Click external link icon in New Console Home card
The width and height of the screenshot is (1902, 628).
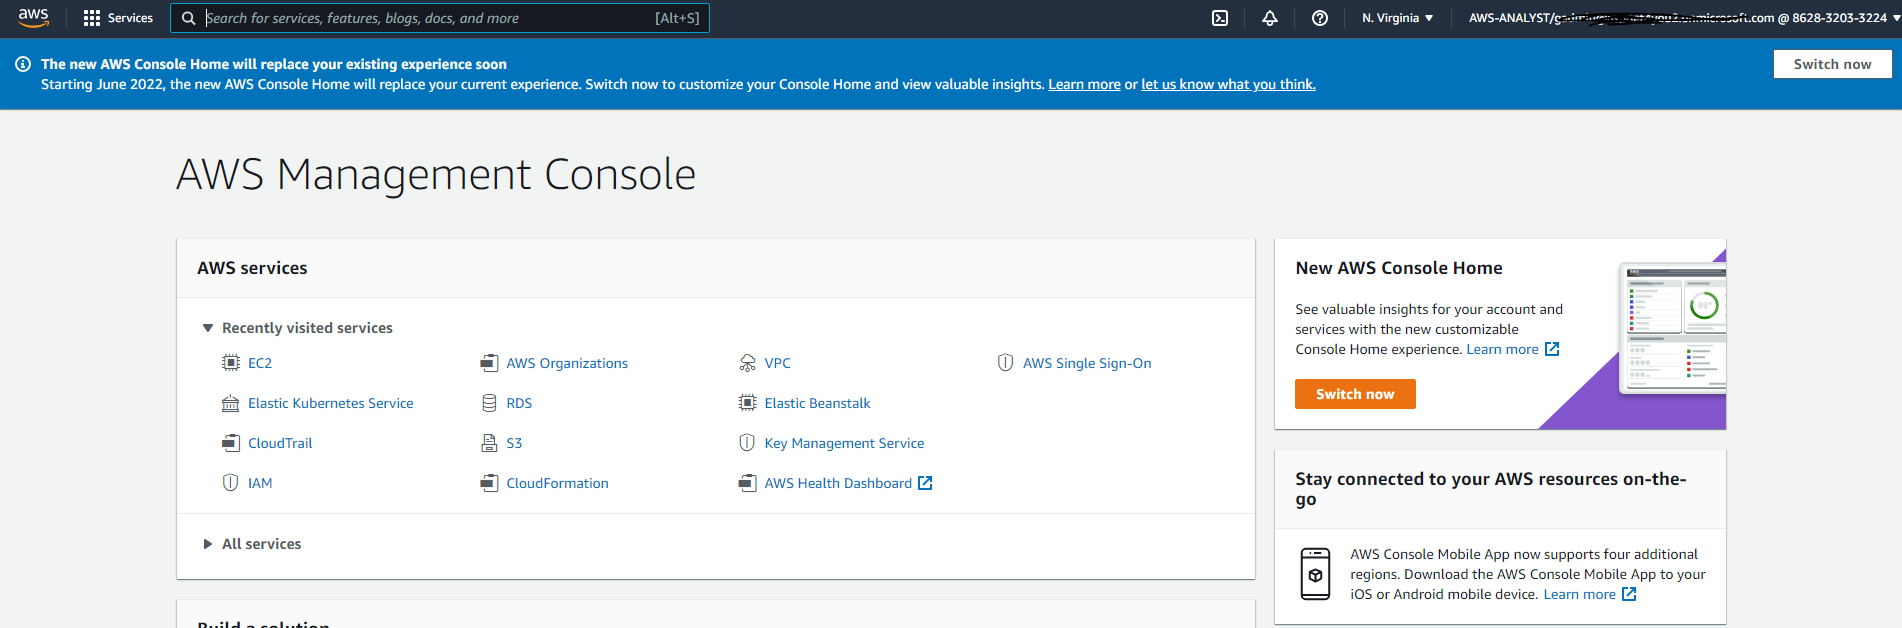point(1552,349)
